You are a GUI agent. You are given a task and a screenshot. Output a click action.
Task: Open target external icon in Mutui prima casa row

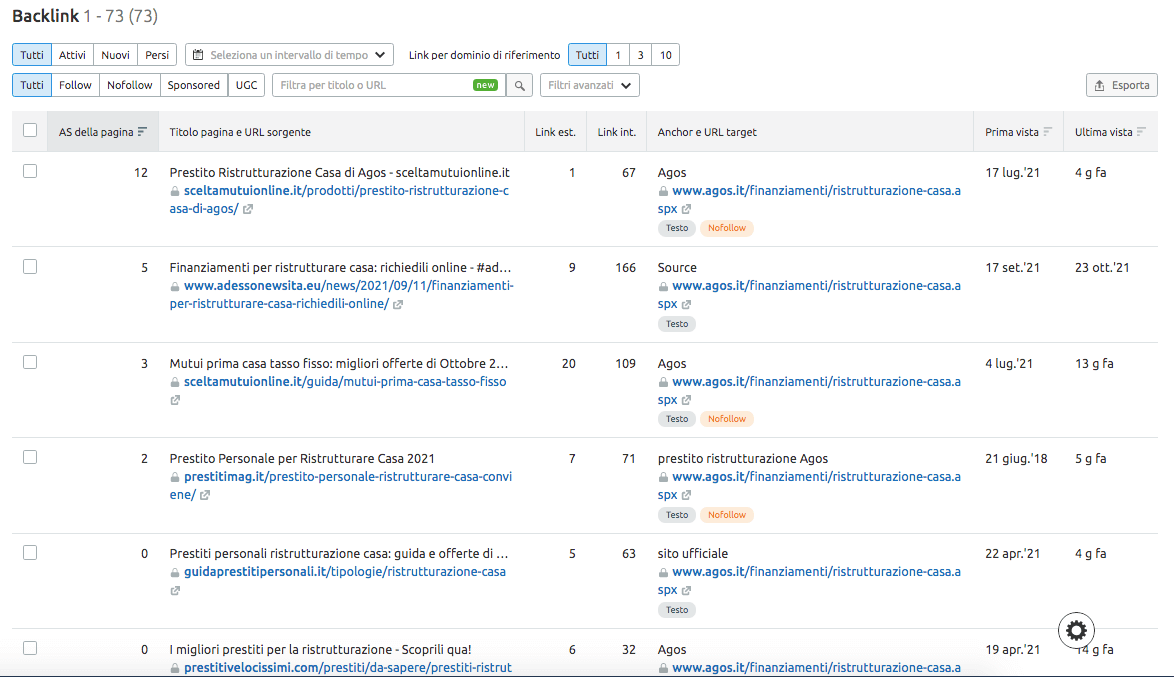[687, 400]
